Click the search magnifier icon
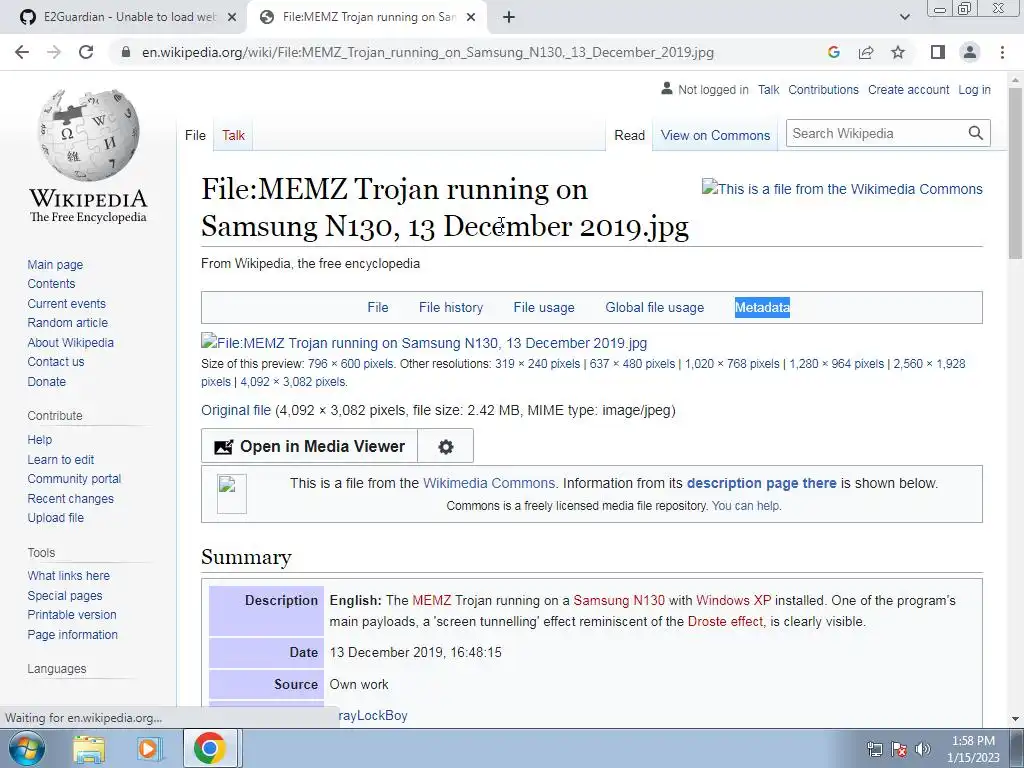Screen dimensions: 1024x768 (x=976, y=133)
